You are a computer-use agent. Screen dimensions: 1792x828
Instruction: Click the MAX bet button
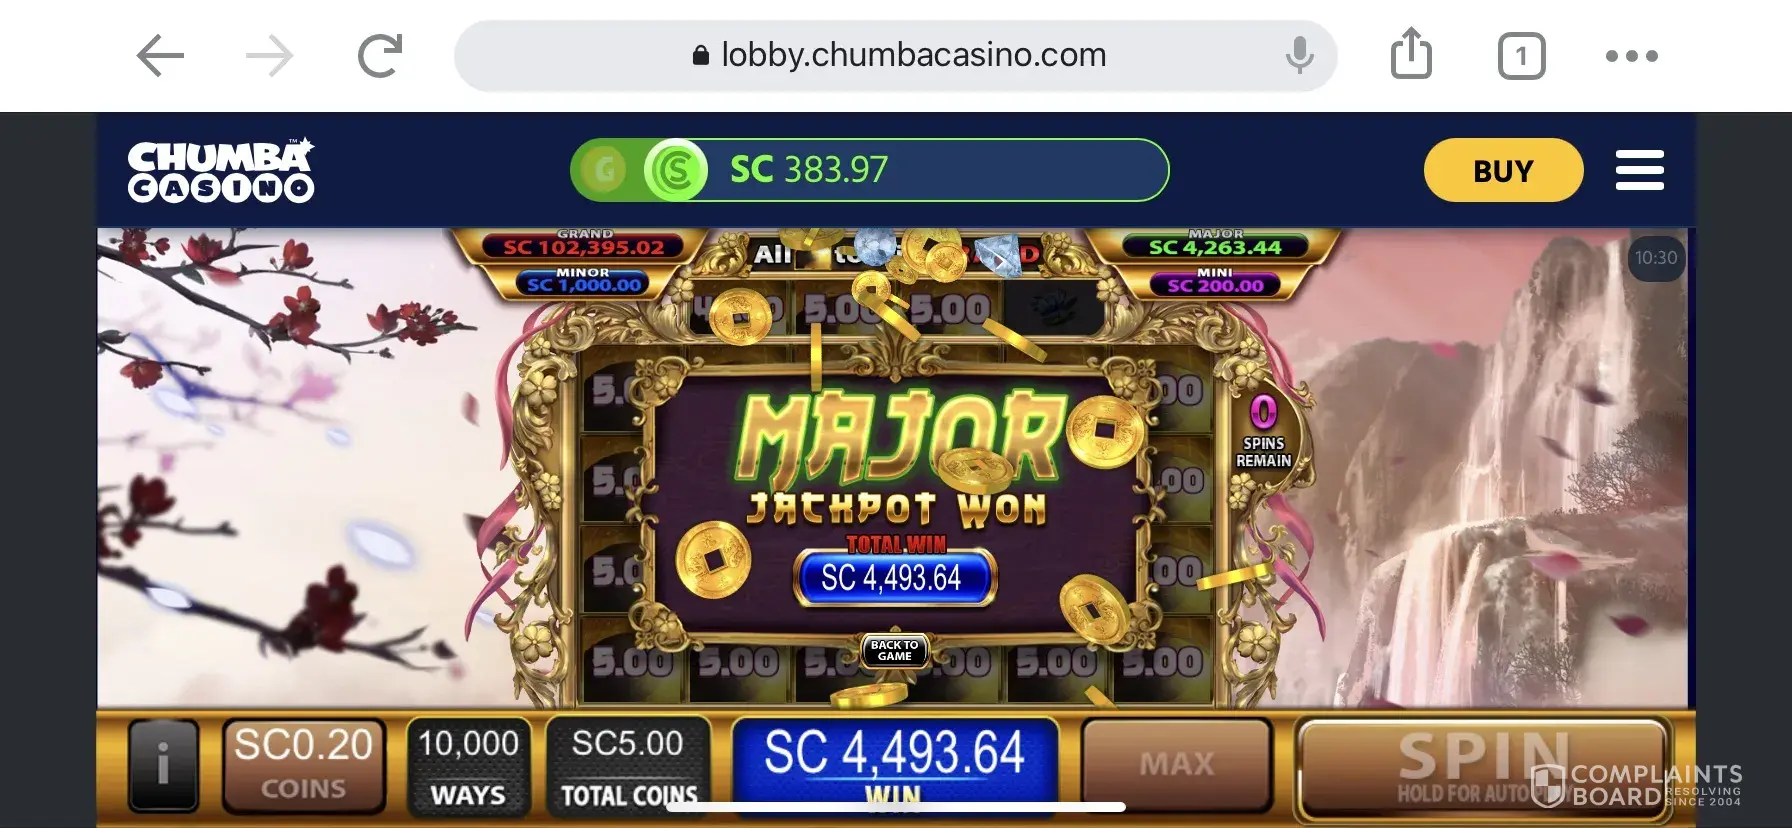(1177, 765)
